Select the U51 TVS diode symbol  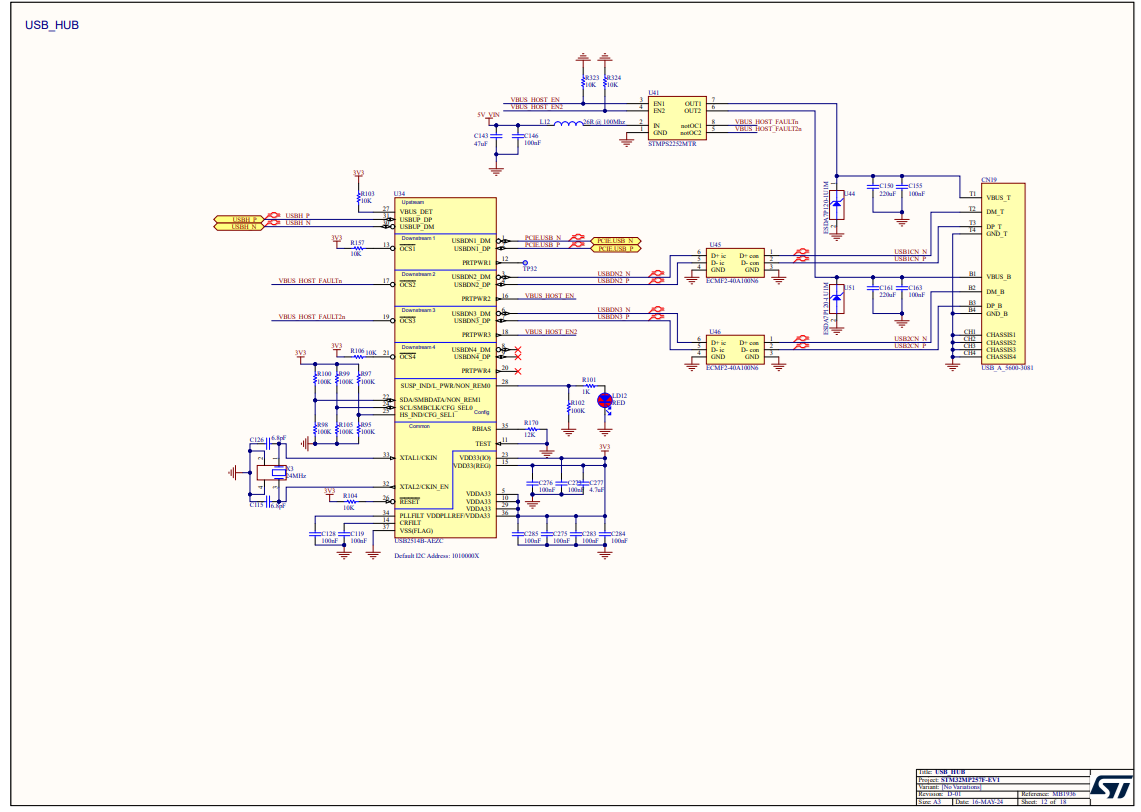837,298
